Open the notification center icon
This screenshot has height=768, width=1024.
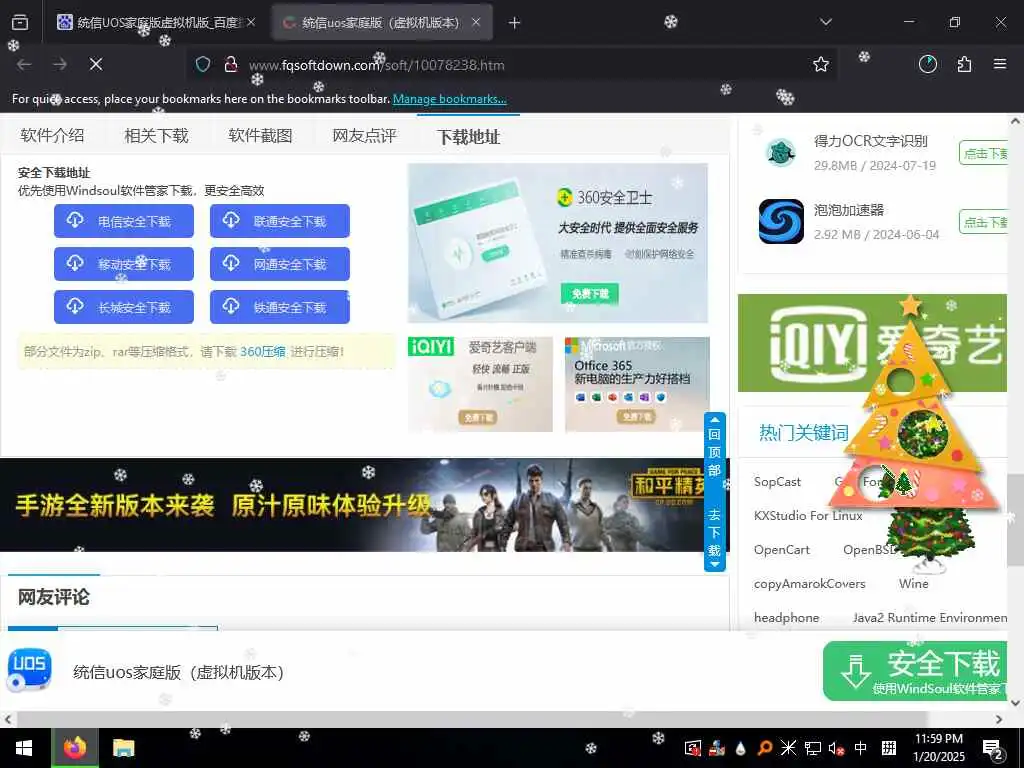[992, 749]
